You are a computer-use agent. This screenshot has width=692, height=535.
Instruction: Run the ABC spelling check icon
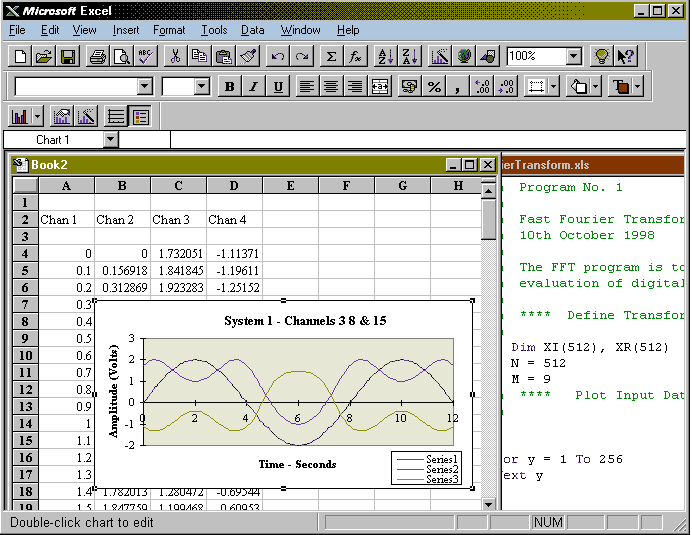(146, 57)
